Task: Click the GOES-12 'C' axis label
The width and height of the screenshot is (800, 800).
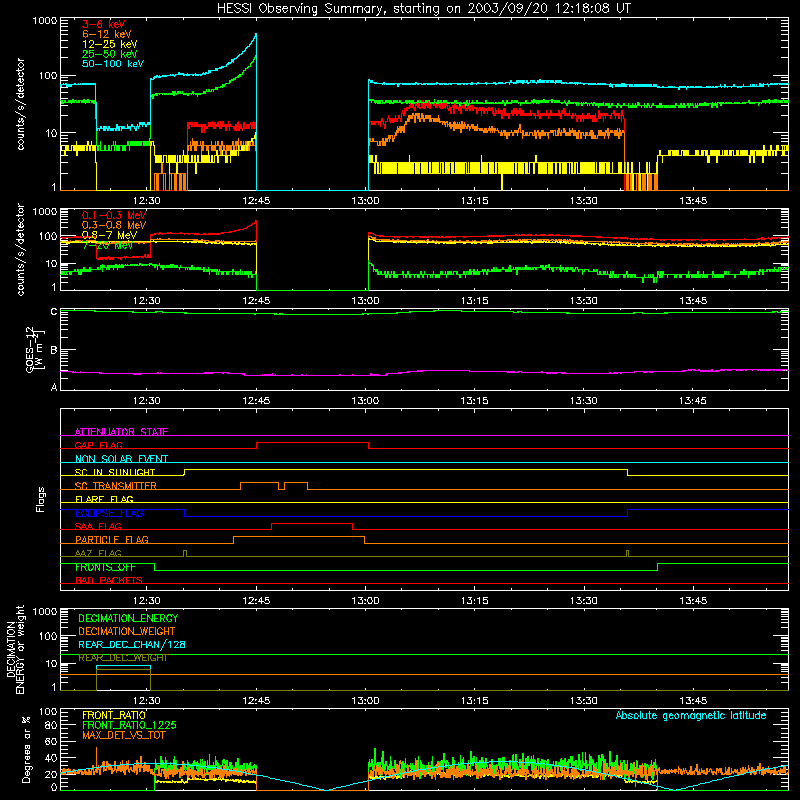Action: coord(54,311)
